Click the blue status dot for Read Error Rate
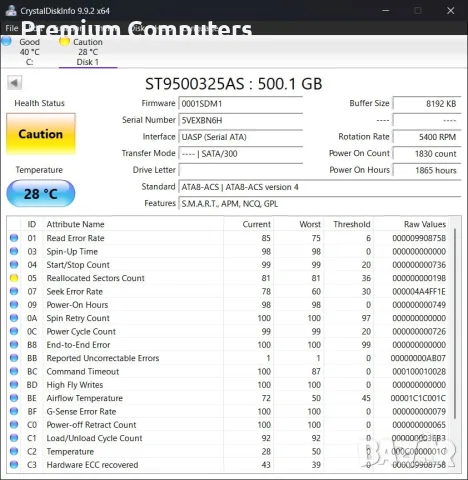 click(x=14, y=238)
